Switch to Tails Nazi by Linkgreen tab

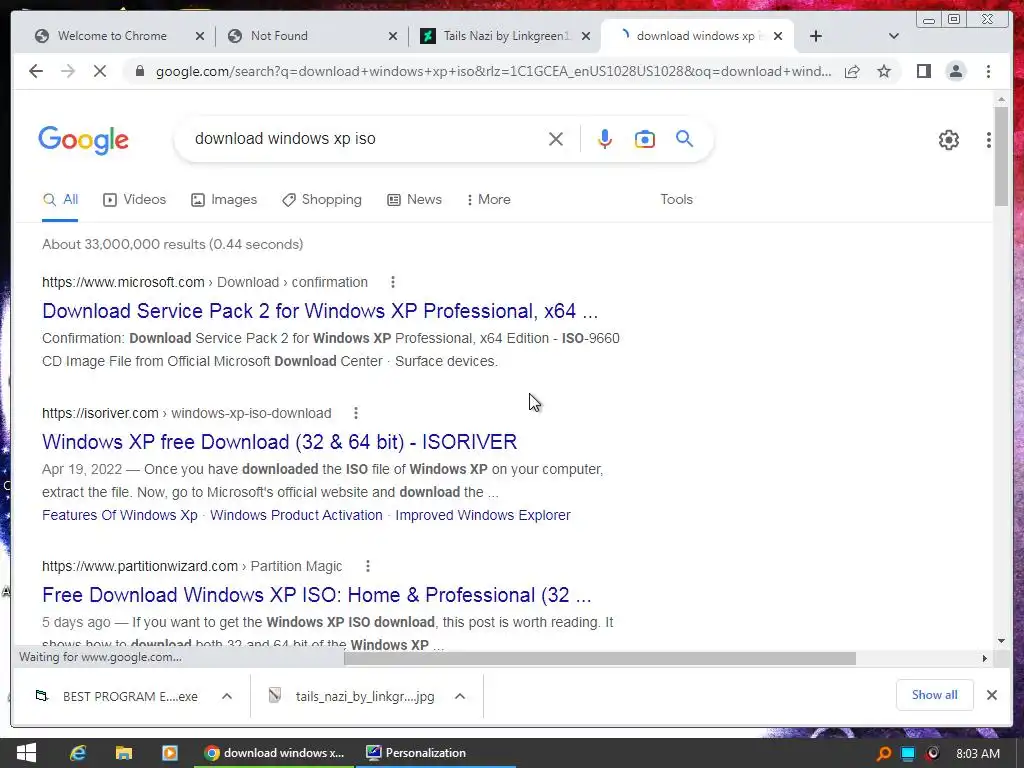click(504, 36)
